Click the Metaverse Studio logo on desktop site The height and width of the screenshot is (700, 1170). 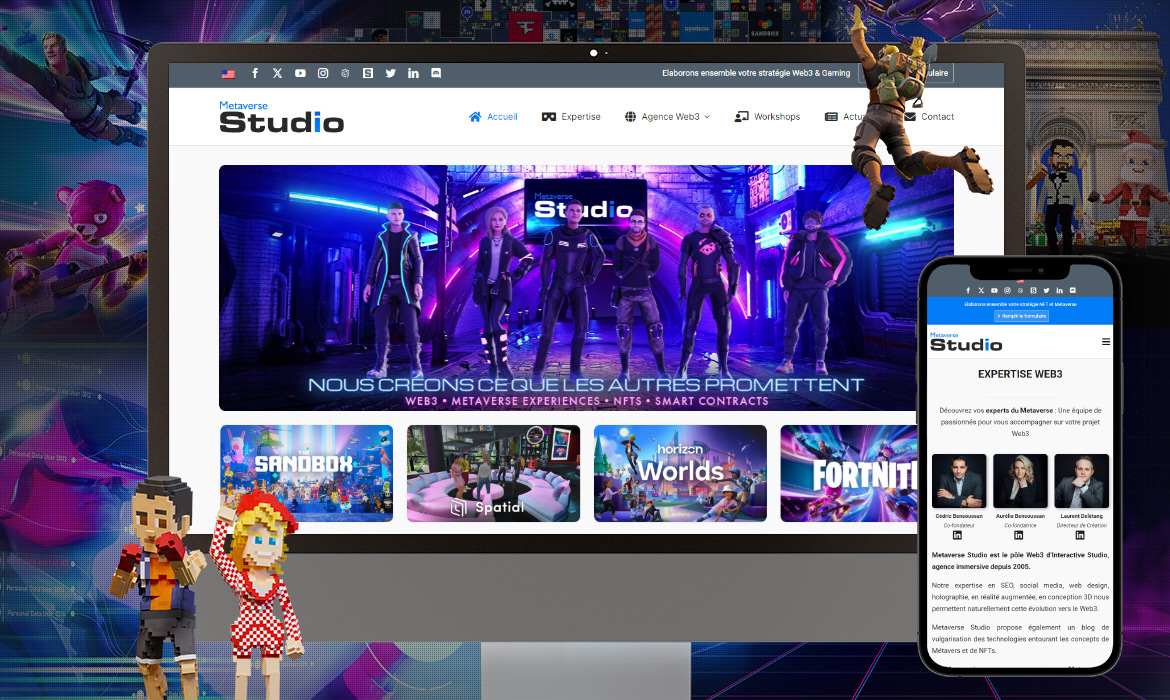point(281,117)
